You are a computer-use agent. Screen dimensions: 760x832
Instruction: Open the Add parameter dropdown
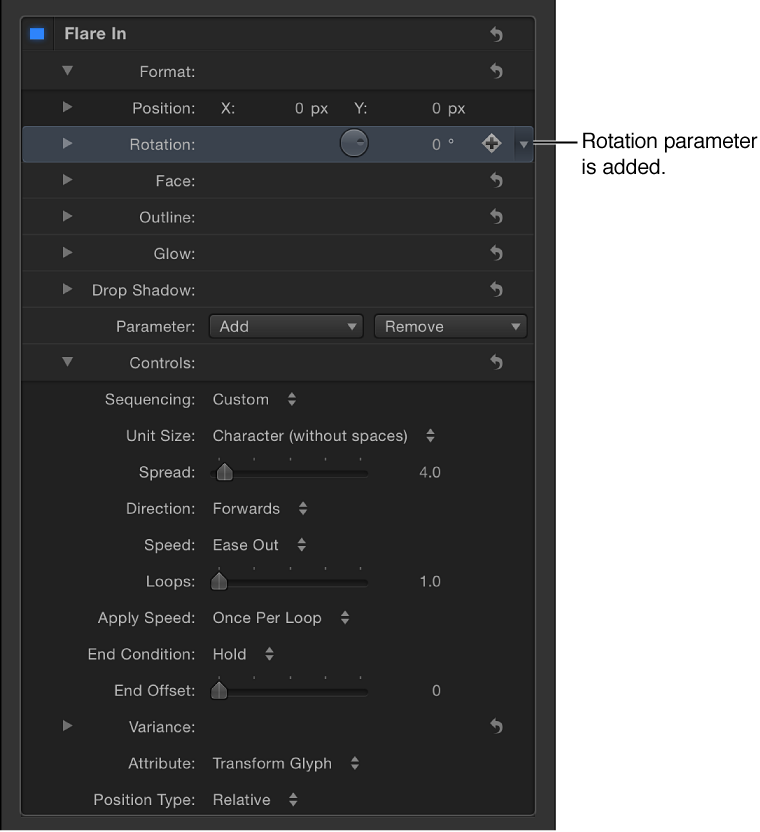tap(286, 326)
